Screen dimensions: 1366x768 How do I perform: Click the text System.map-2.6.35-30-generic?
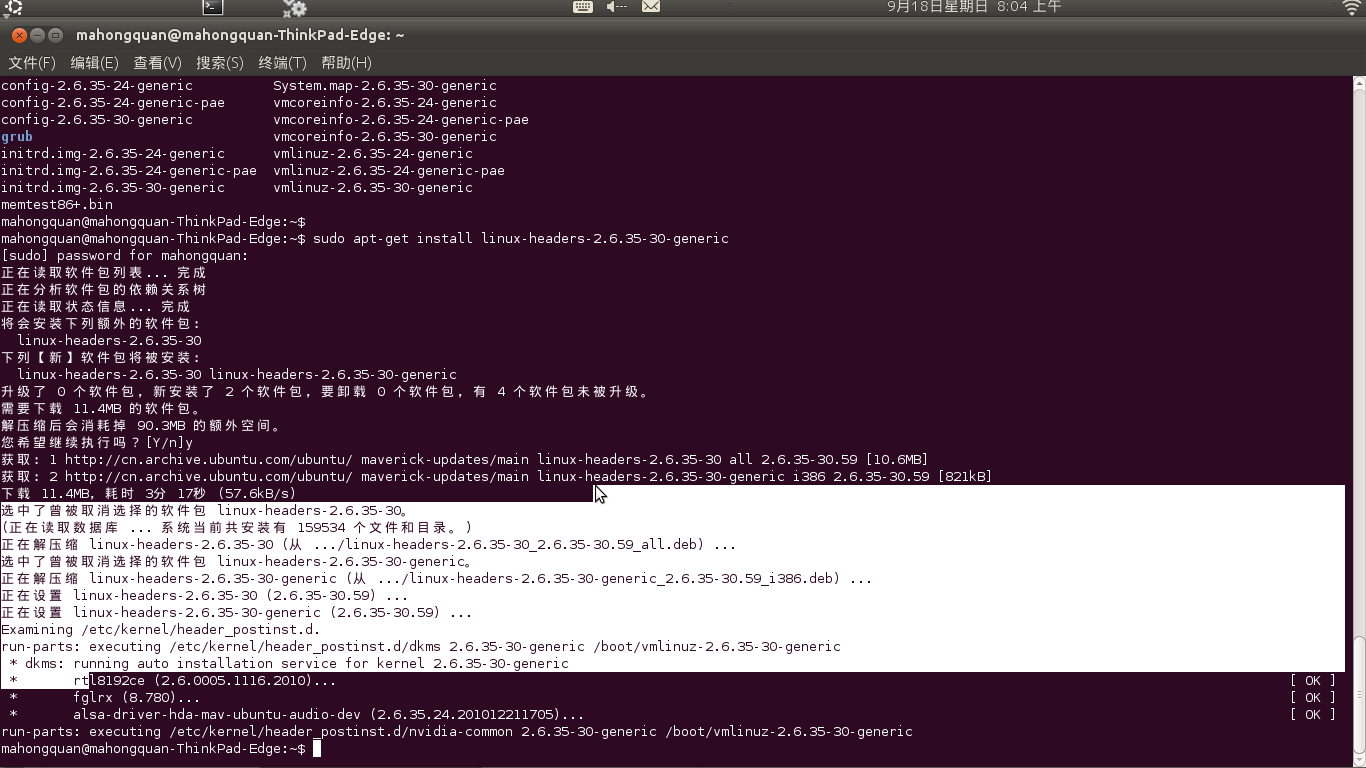pyautogui.click(x=385, y=86)
